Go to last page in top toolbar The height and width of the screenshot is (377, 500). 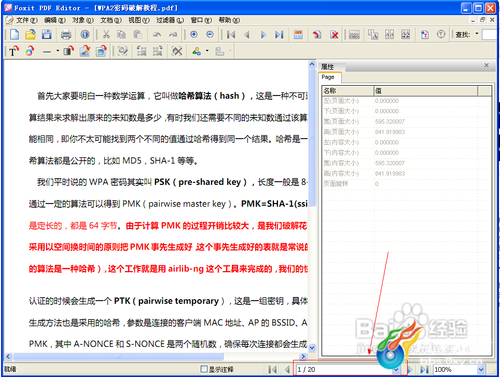coord(279,34)
